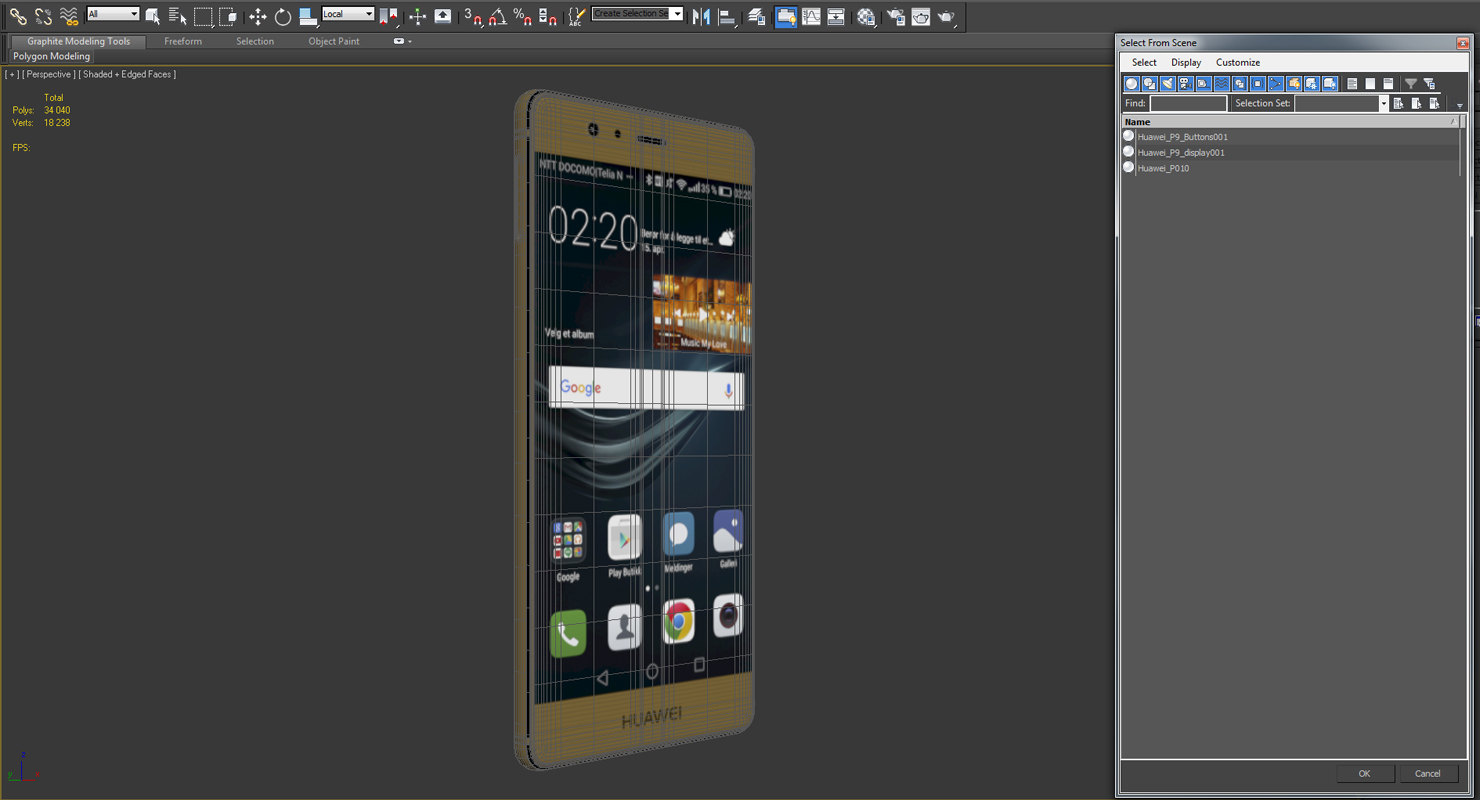Sort list by Name column header

[1290, 122]
